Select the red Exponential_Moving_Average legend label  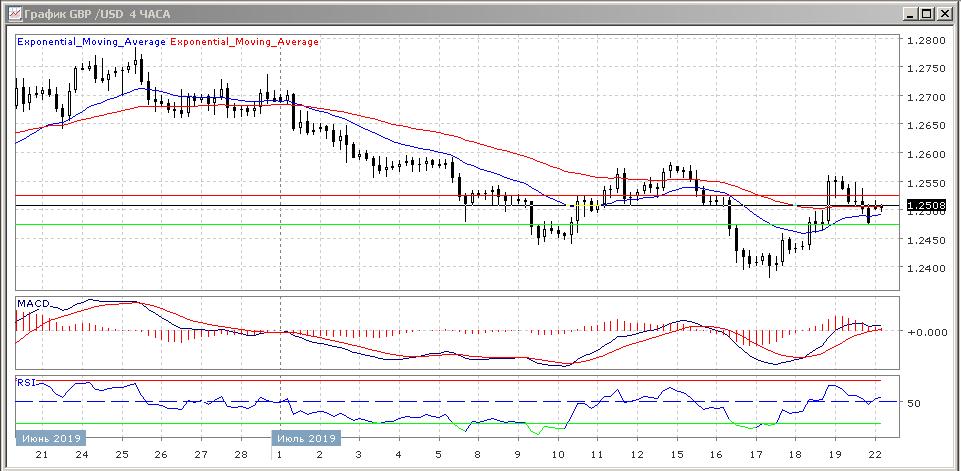(245, 42)
